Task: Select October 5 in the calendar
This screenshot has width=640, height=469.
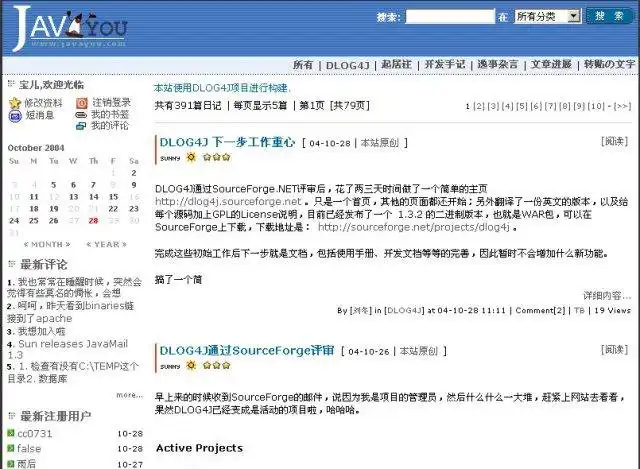Action: tap(53, 185)
